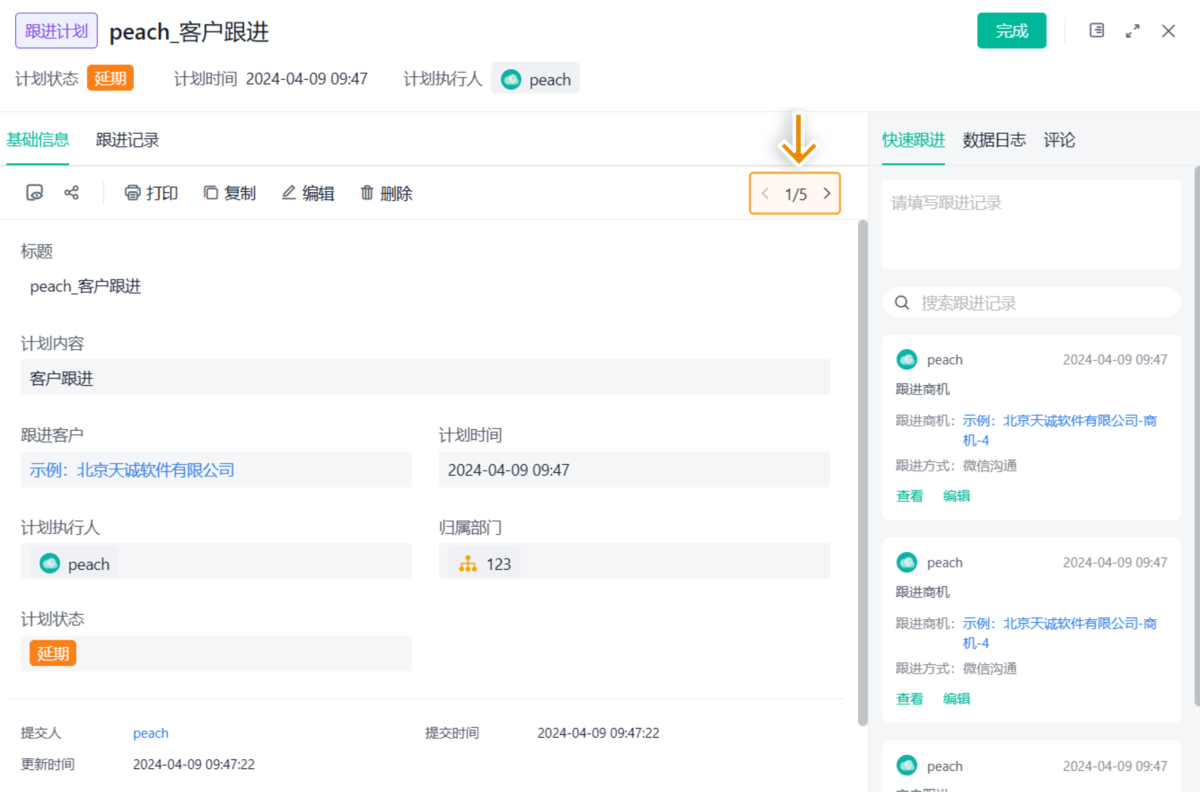Click the 删除 delete button
Image resolution: width=1200 pixels, height=792 pixels.
386,193
